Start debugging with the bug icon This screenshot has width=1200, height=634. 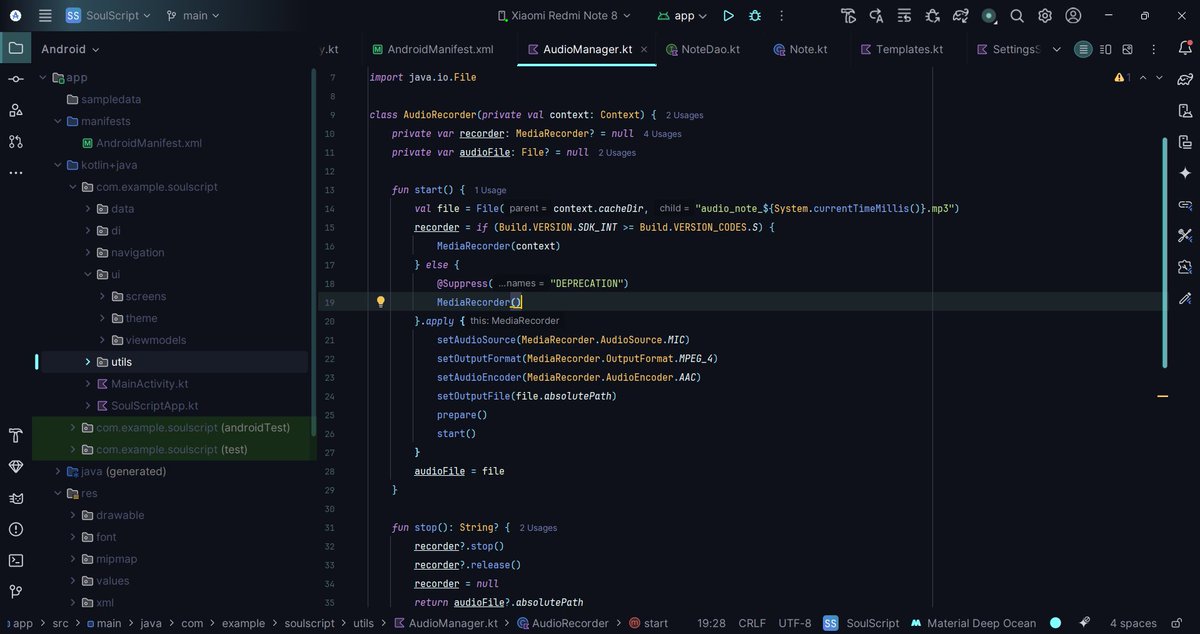pyautogui.click(x=755, y=15)
